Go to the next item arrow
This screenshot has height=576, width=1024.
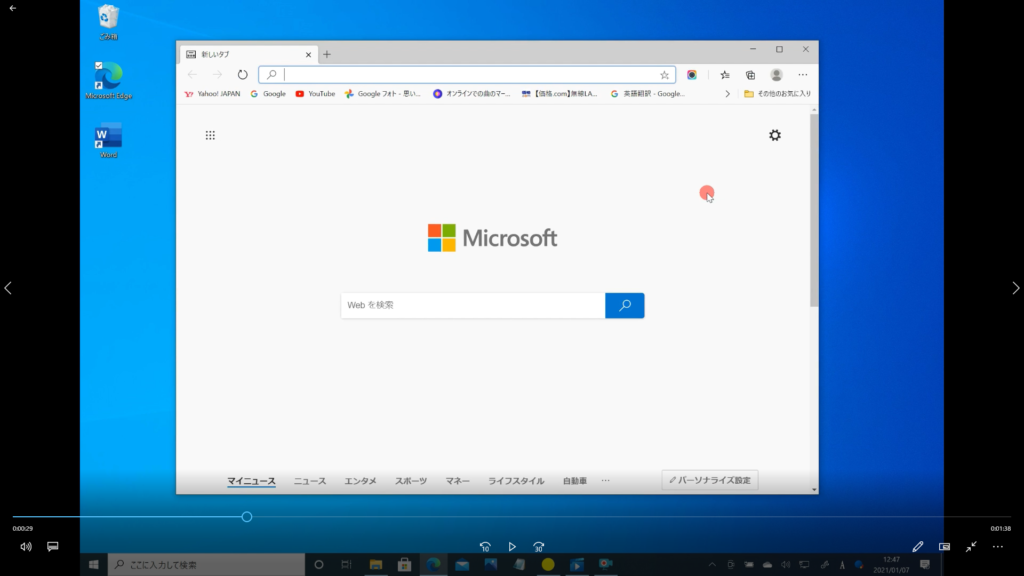pos(1016,288)
